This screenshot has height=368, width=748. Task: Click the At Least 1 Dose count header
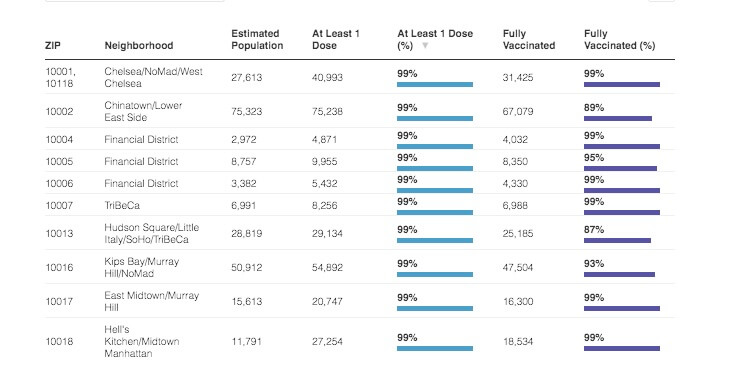click(x=336, y=40)
